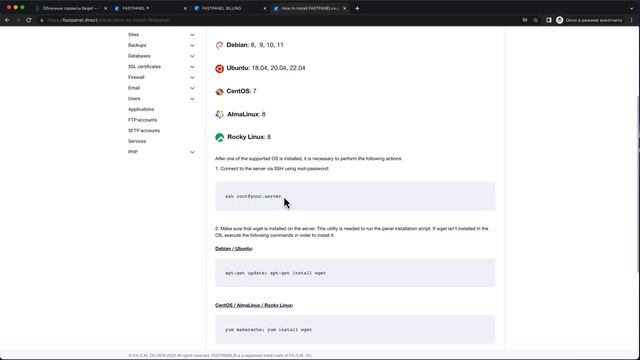Open the Sites sidebar item

click(133, 35)
